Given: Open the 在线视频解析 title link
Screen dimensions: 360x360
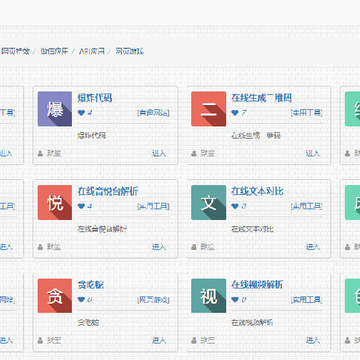Looking at the screenshot, I should (x=257, y=285).
